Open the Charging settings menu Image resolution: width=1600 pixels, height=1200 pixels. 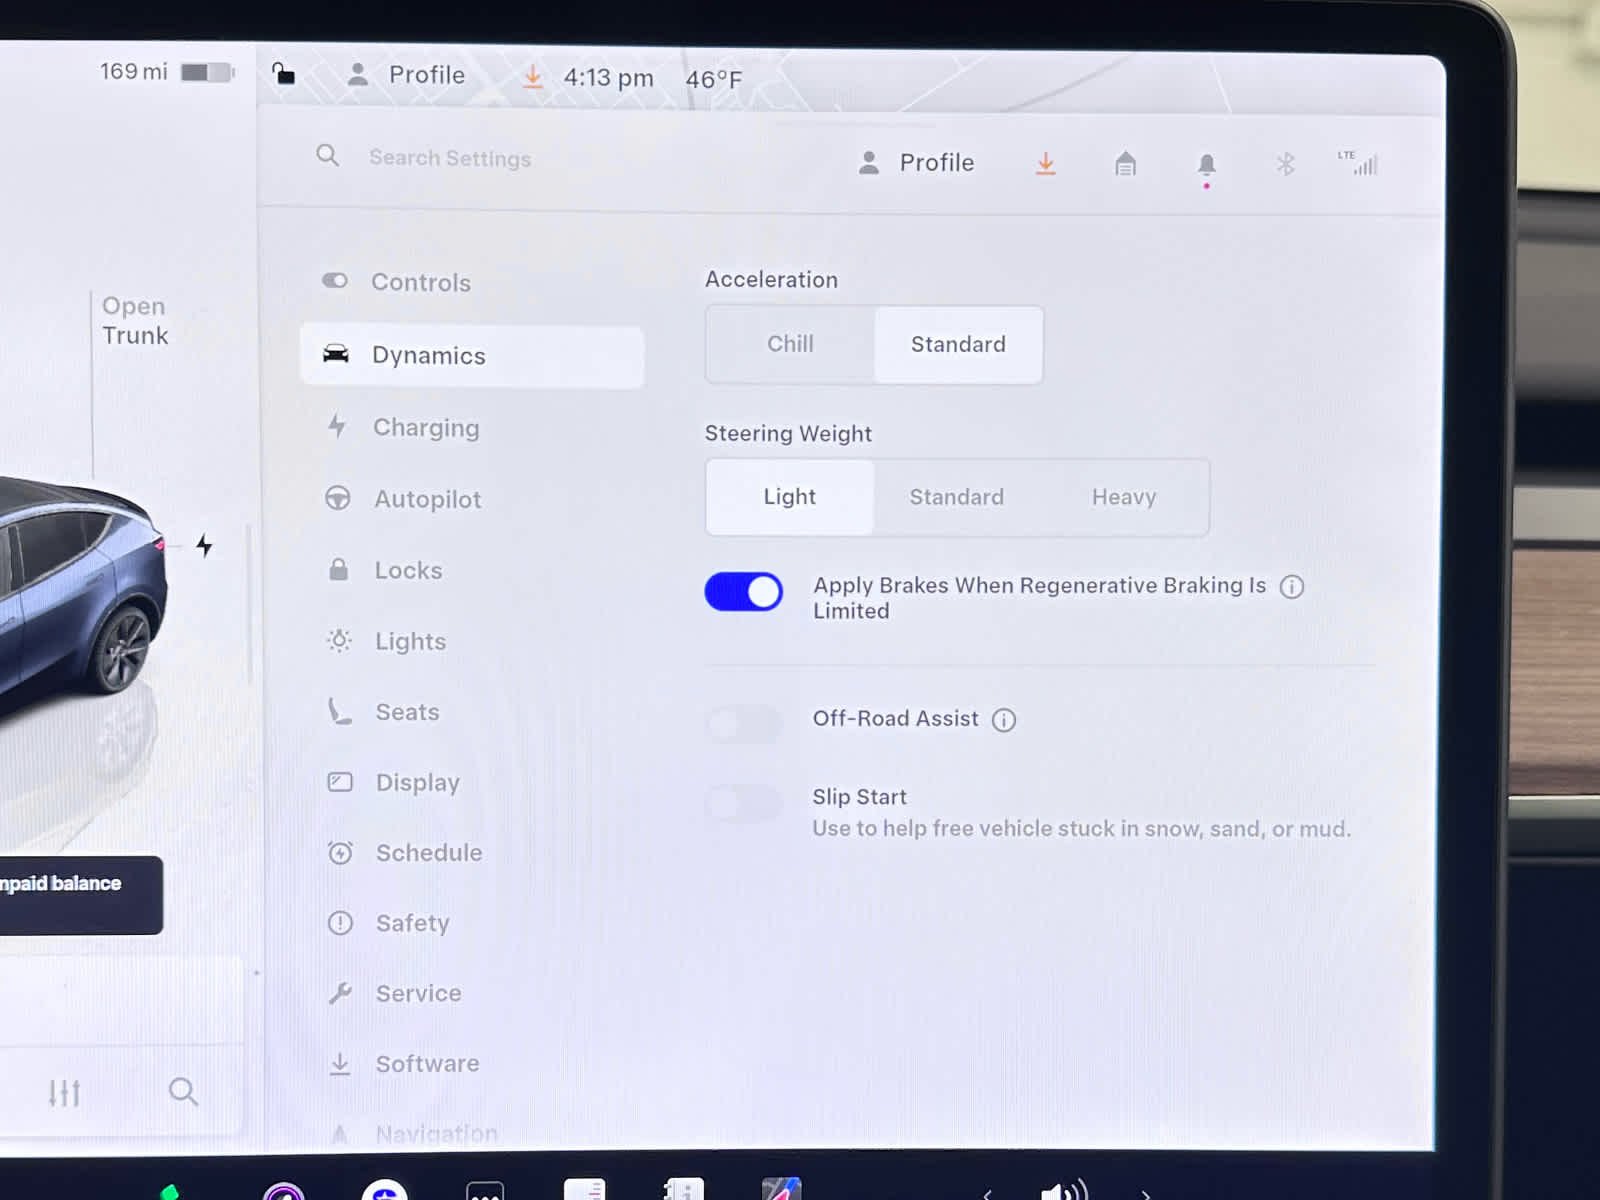[425, 428]
